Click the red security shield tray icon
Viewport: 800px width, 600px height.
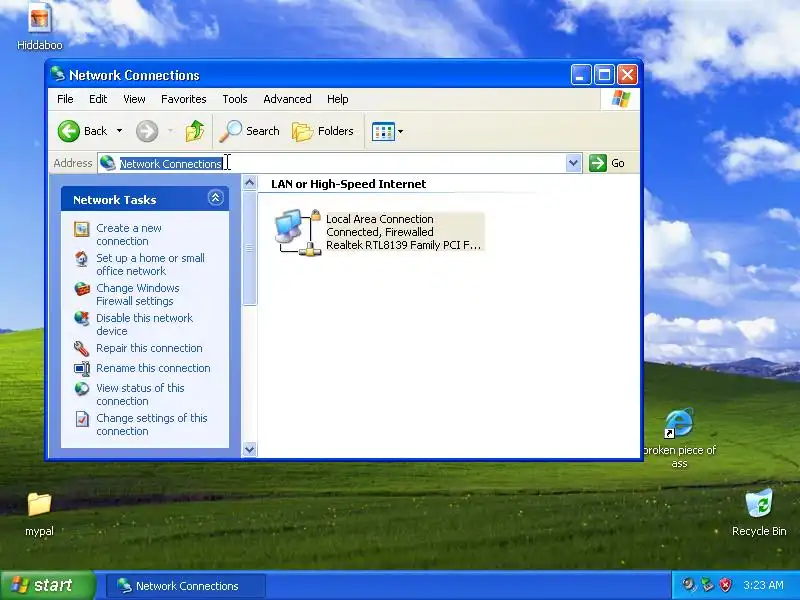coord(726,585)
